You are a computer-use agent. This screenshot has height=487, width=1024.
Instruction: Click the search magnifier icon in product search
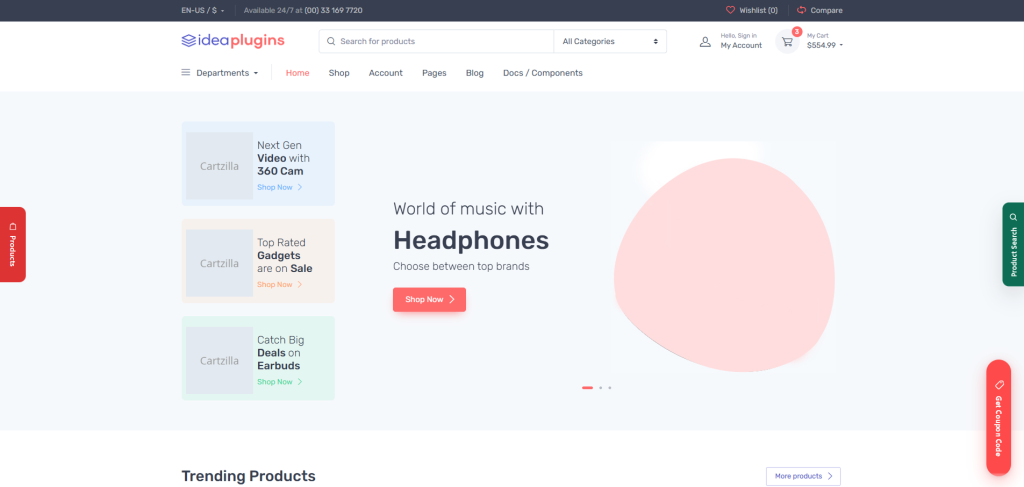pyautogui.click(x=331, y=41)
